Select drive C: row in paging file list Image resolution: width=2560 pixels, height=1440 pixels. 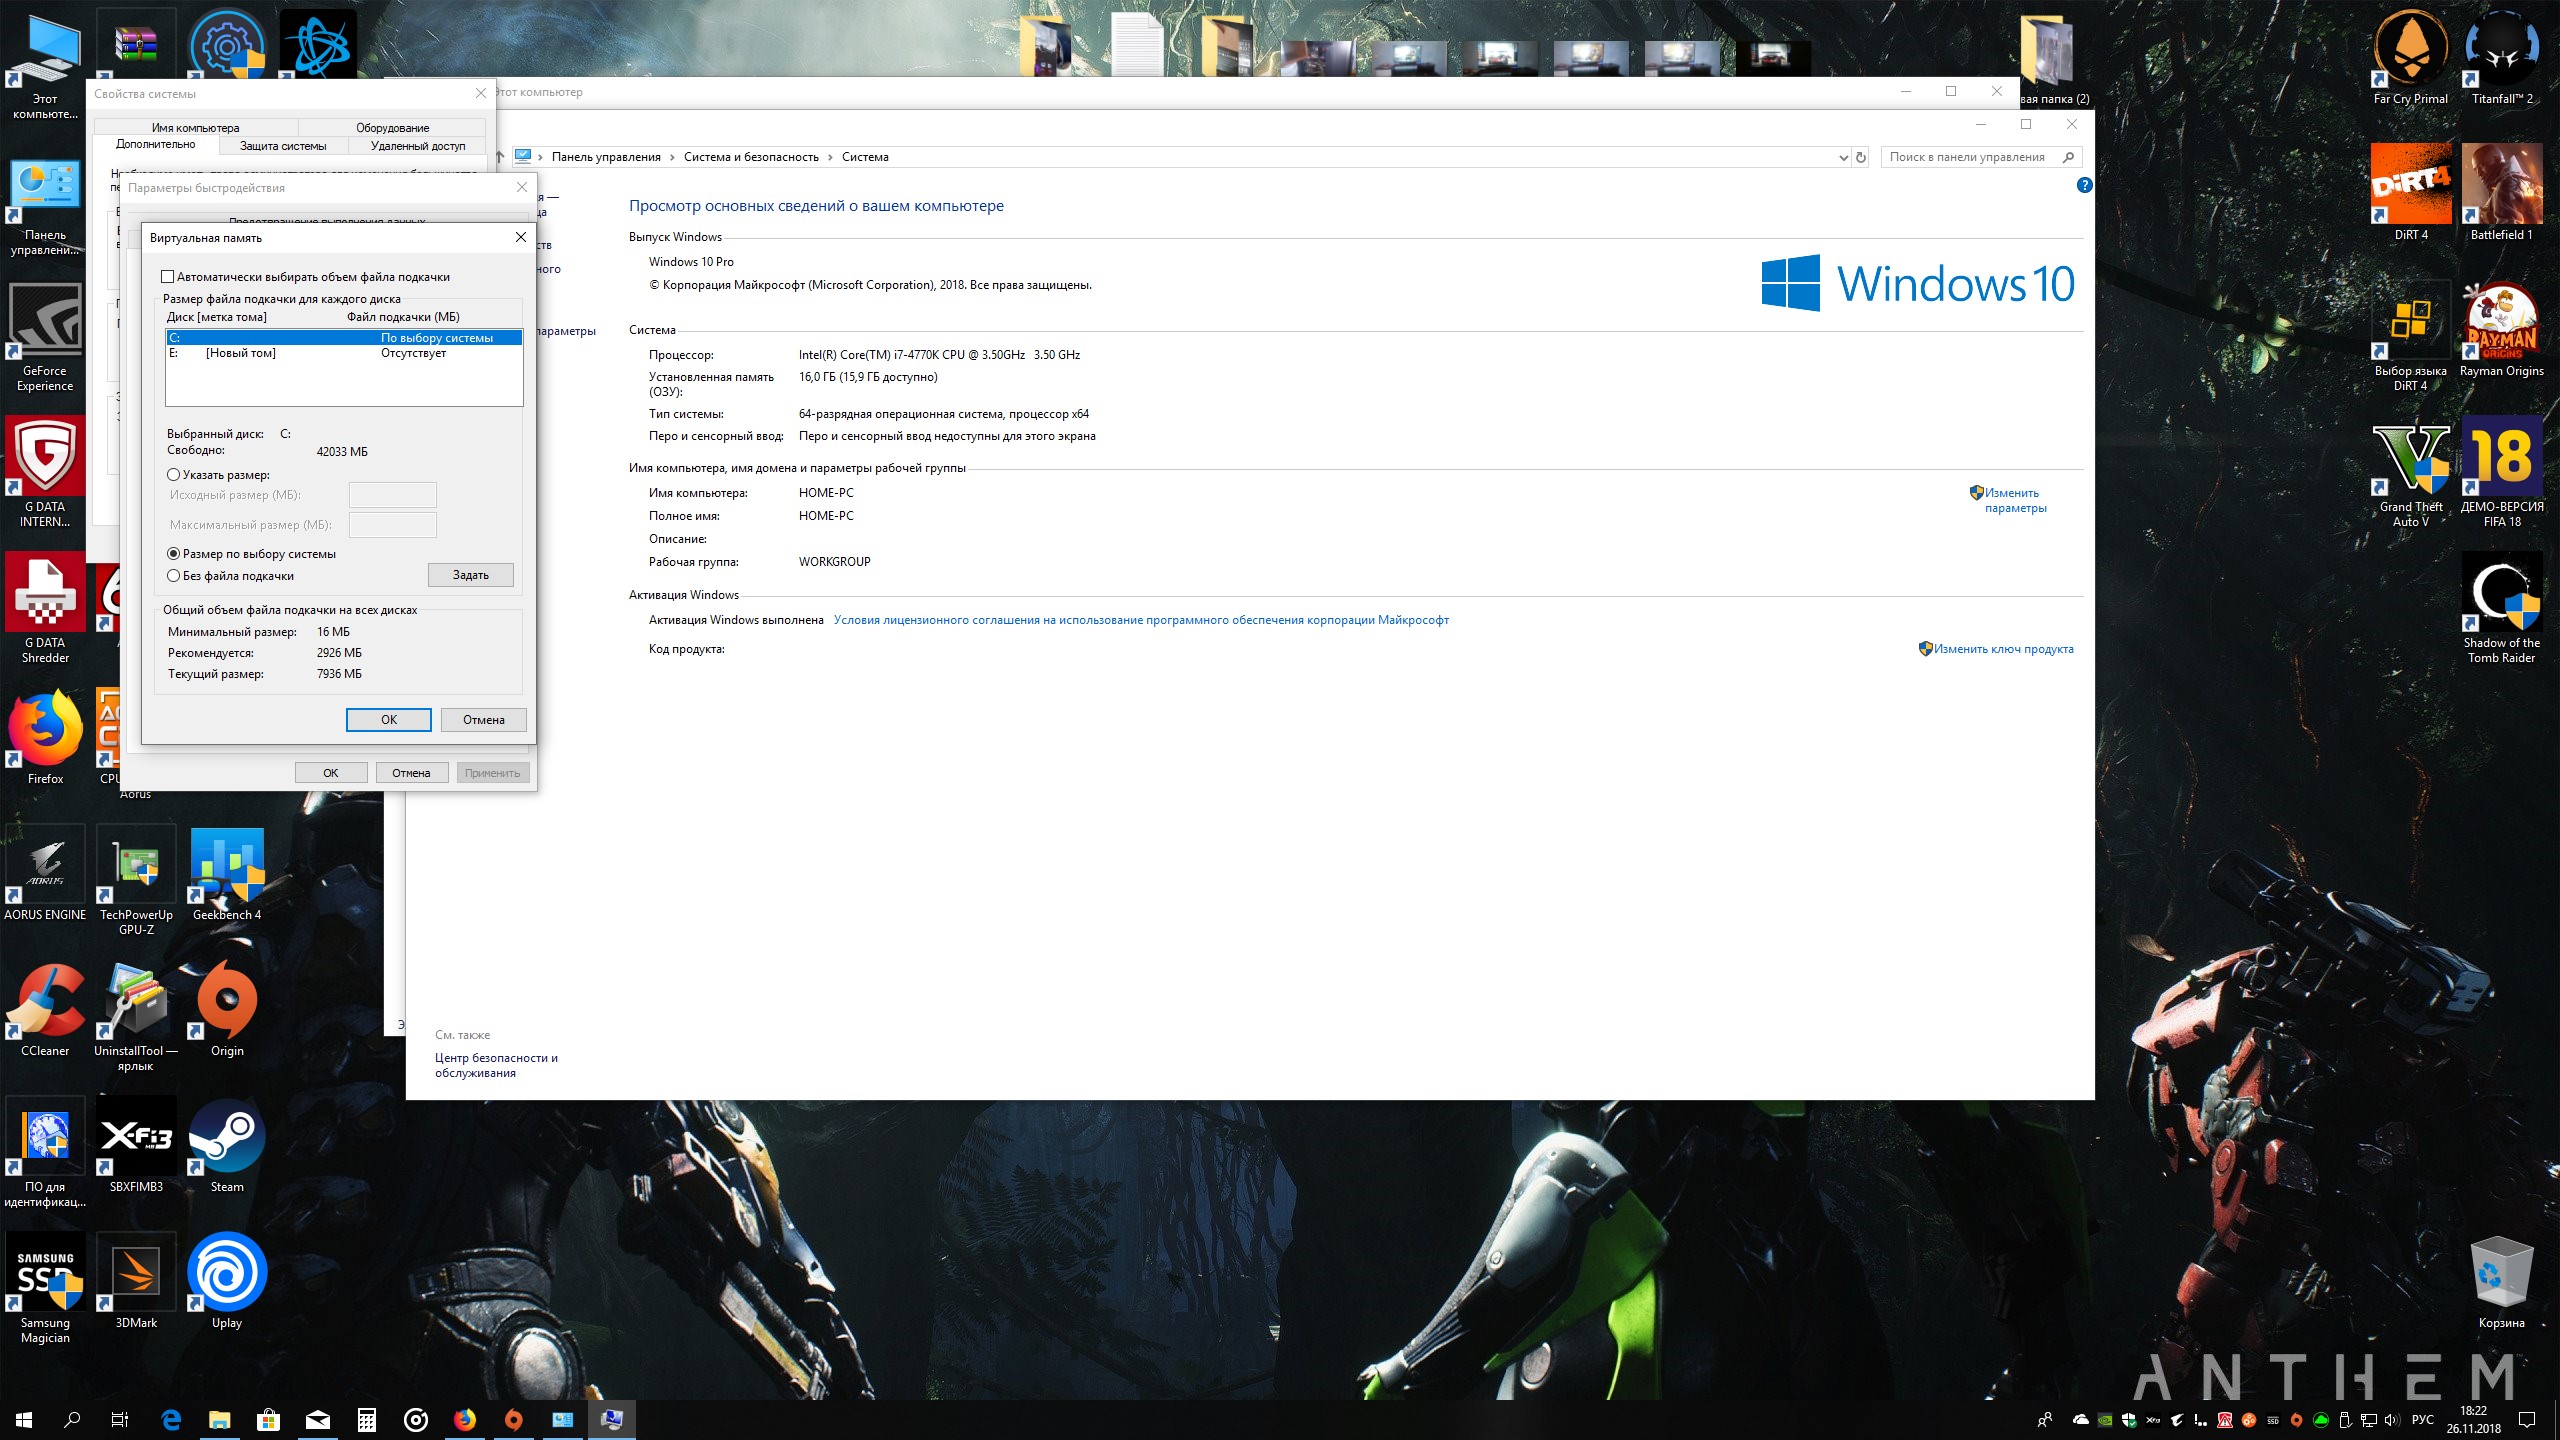coord(344,338)
